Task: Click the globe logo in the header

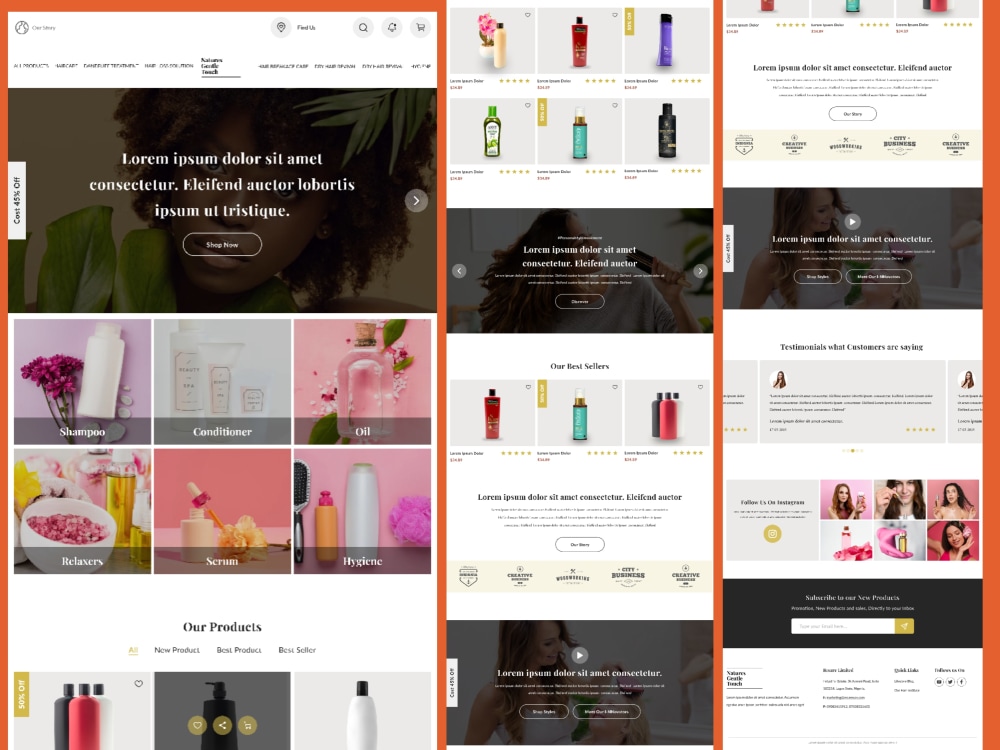Action: coord(22,27)
